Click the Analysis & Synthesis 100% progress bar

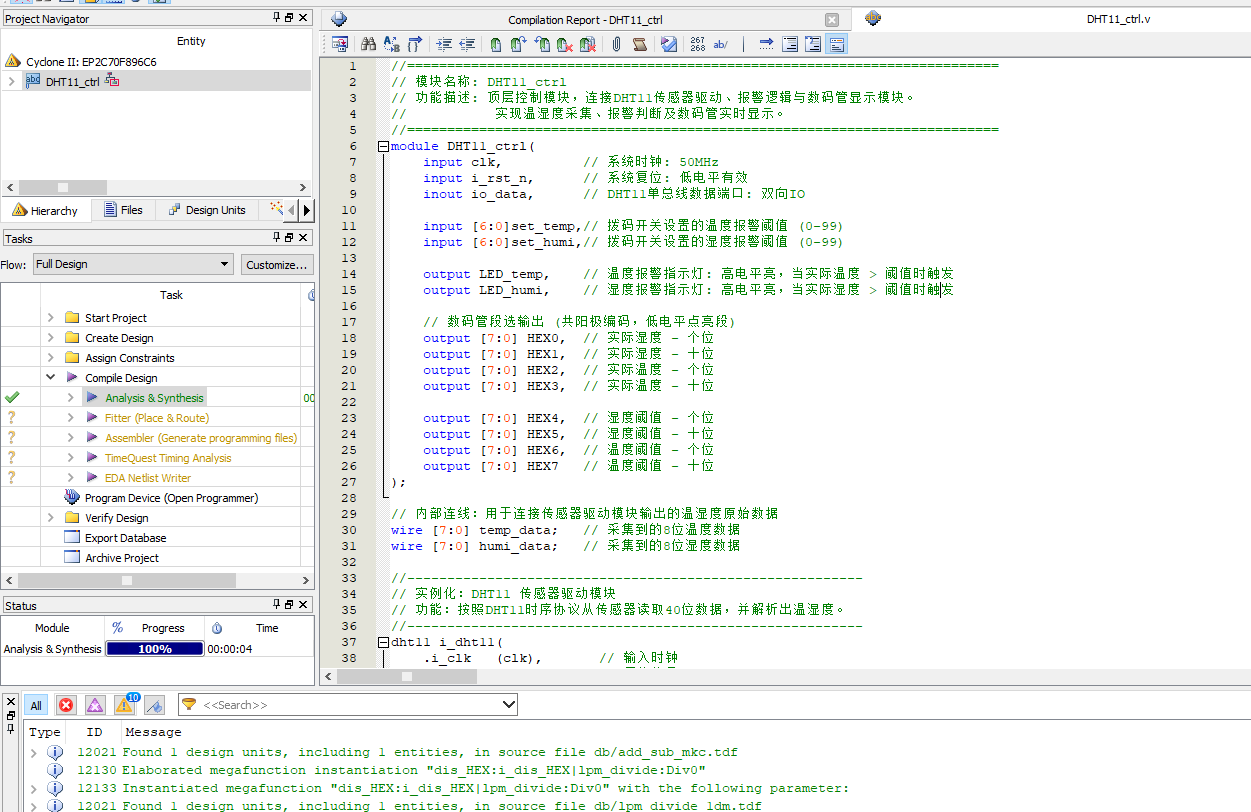(x=154, y=648)
